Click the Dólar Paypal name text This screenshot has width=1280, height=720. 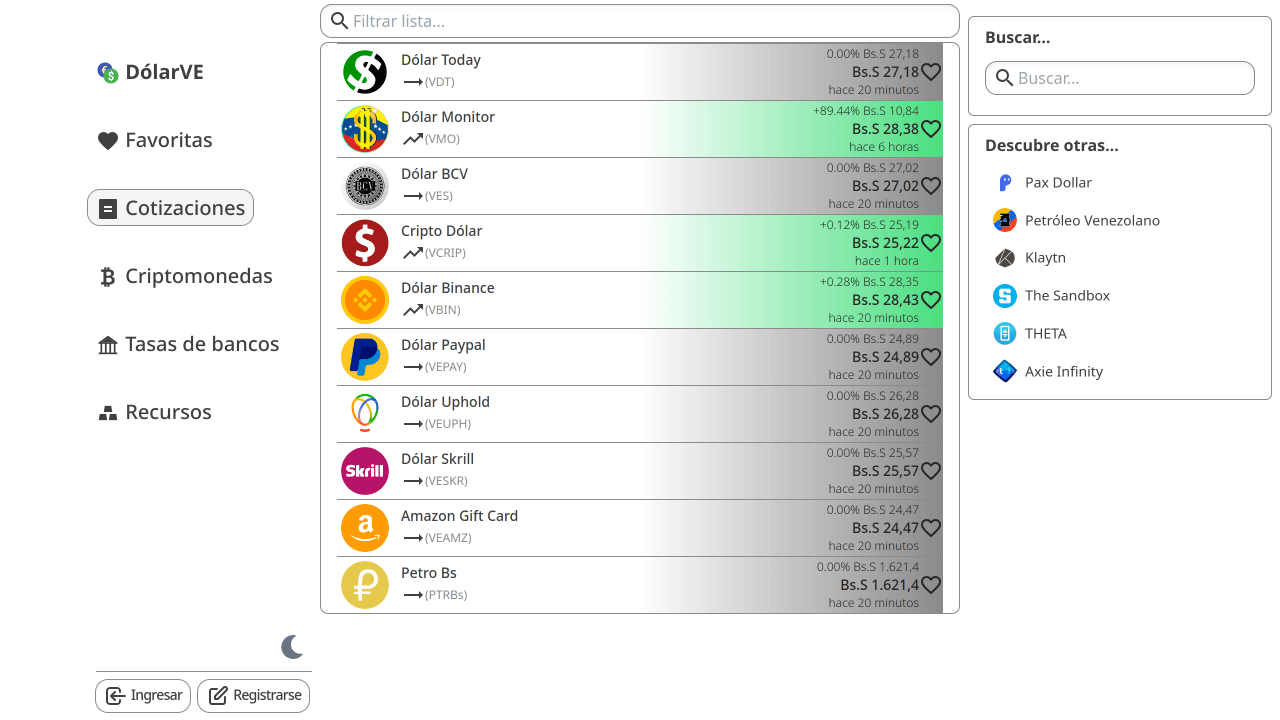tap(443, 345)
